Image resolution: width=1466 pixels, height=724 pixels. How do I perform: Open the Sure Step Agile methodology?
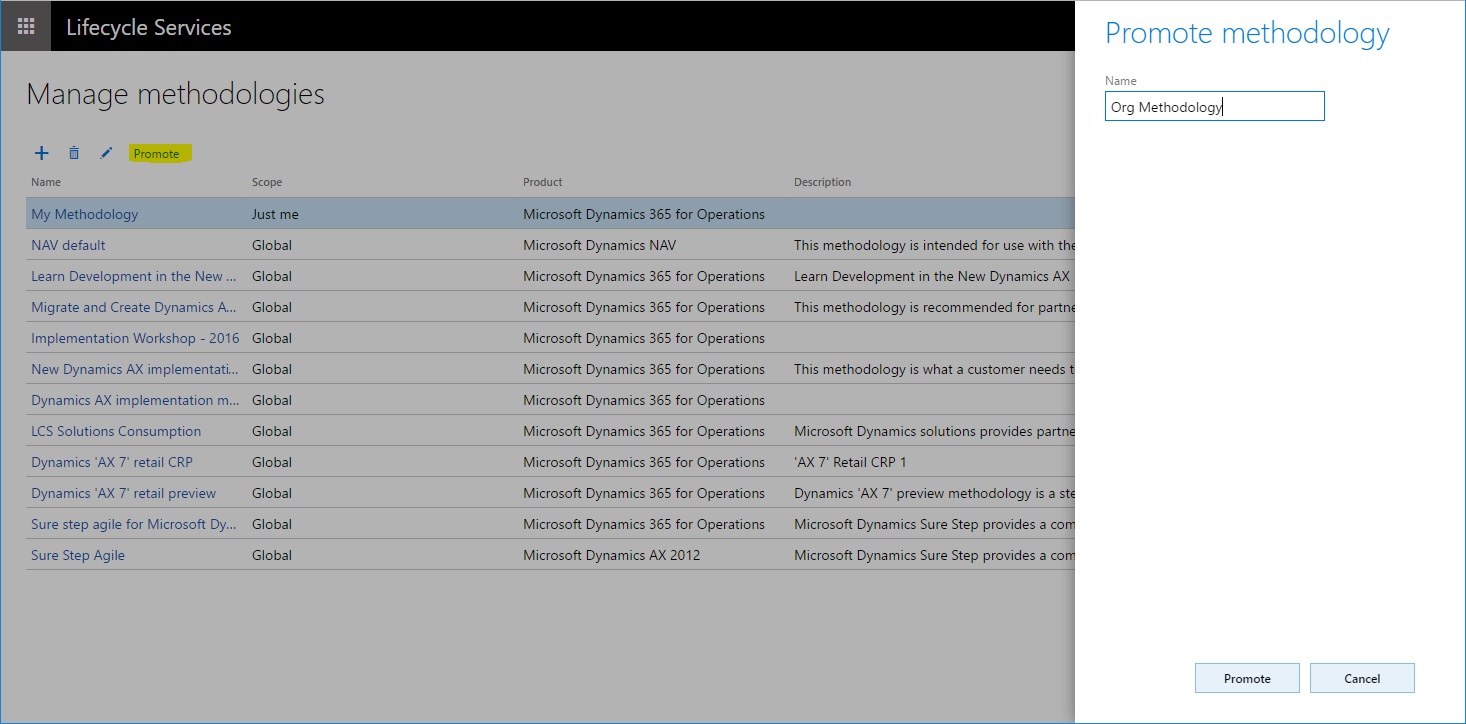tap(77, 555)
